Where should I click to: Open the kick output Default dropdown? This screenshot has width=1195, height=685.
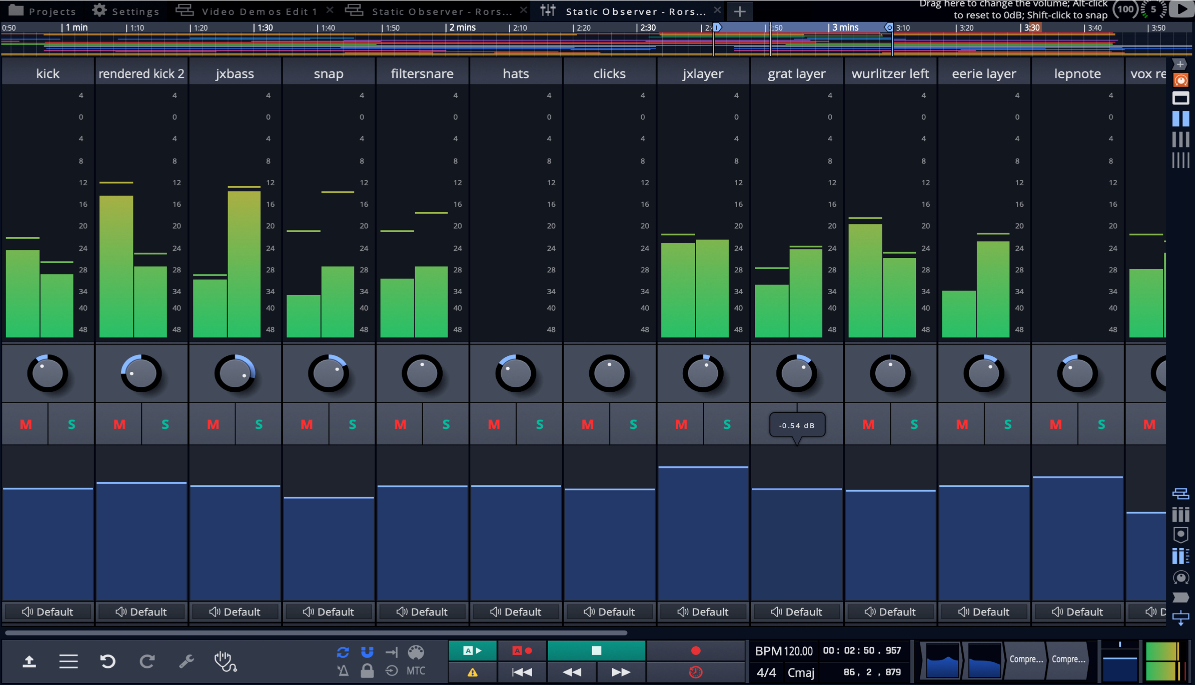47,612
